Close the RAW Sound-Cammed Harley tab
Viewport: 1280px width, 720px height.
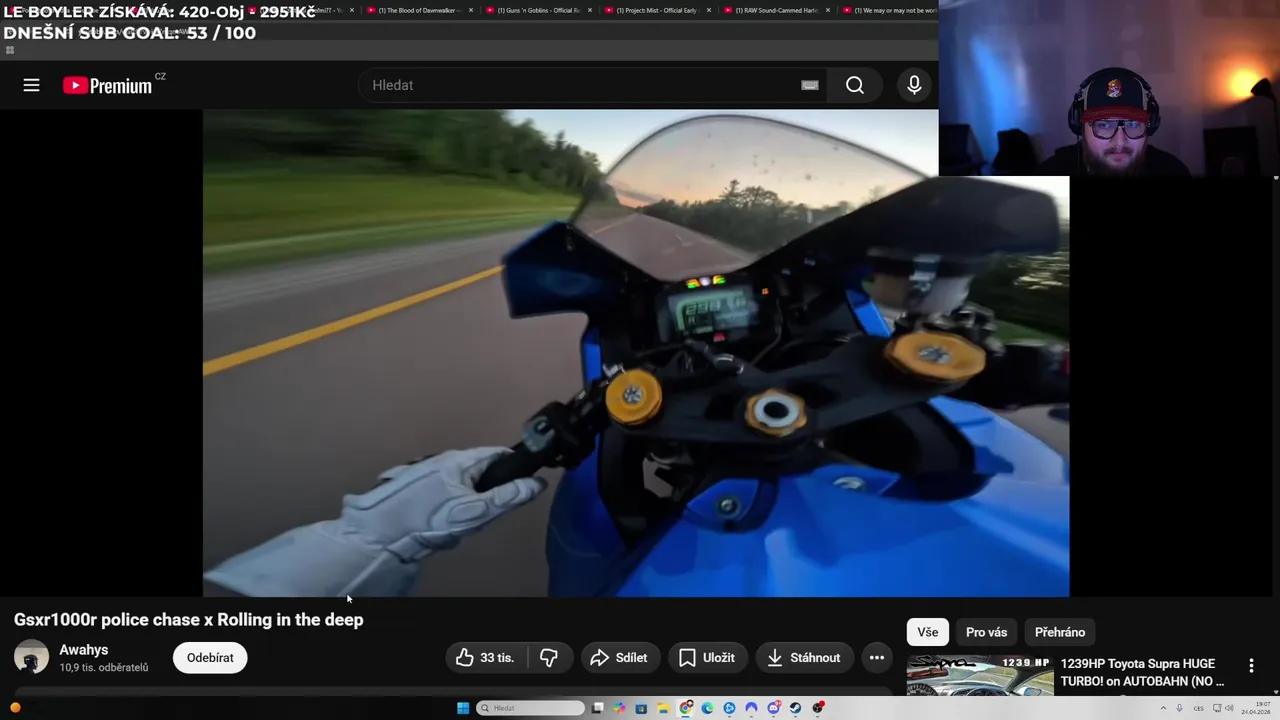pyautogui.click(x=828, y=10)
